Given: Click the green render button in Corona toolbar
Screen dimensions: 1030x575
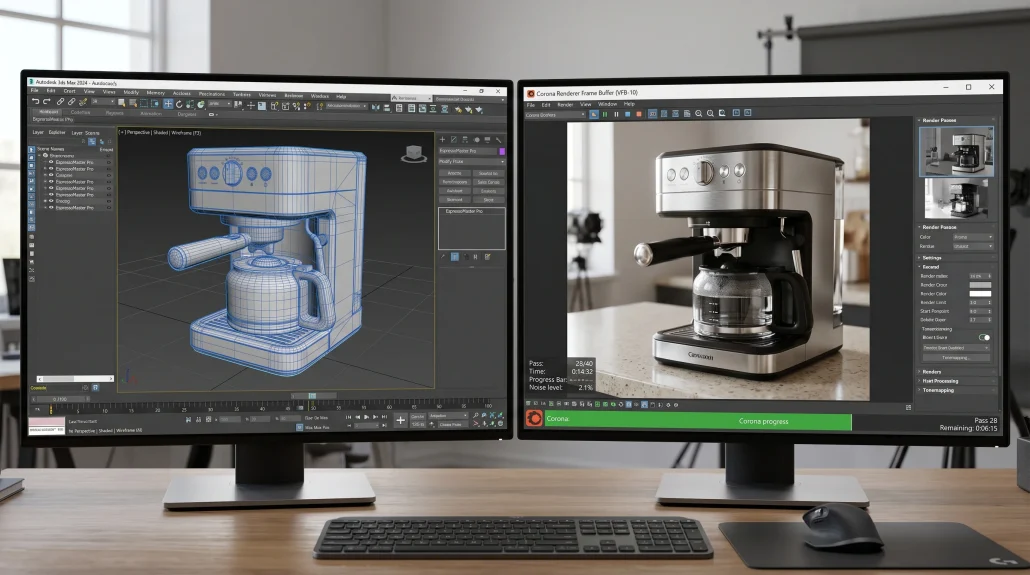Looking at the screenshot, I should [605, 114].
